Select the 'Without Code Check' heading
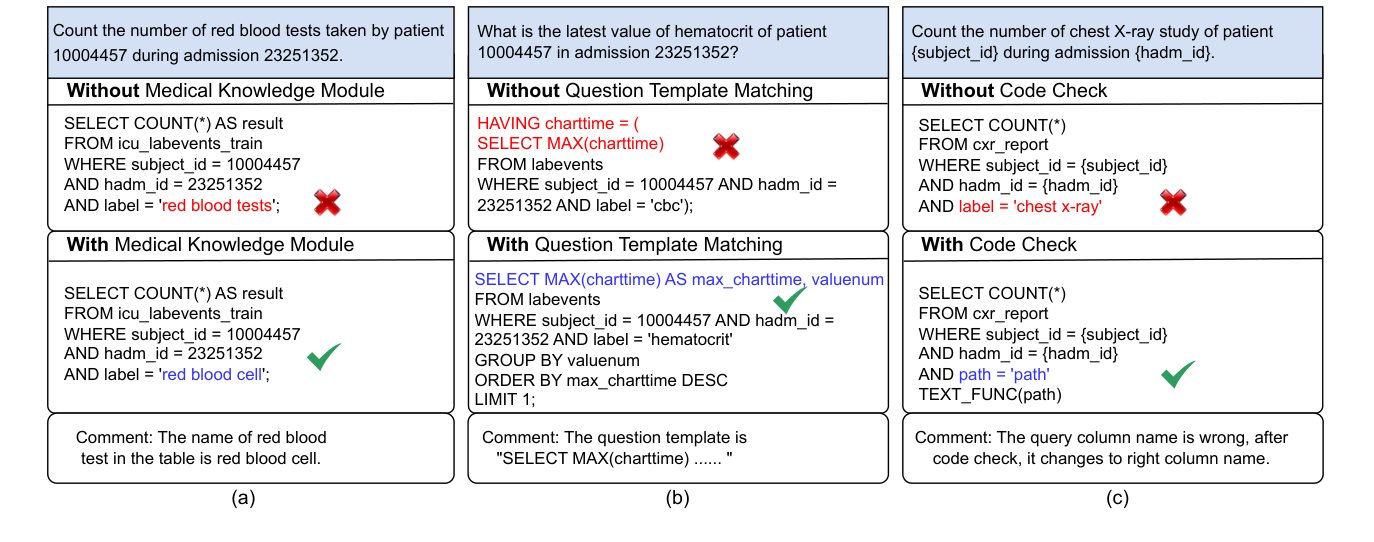This screenshot has height=542, width=1374. (1014, 91)
